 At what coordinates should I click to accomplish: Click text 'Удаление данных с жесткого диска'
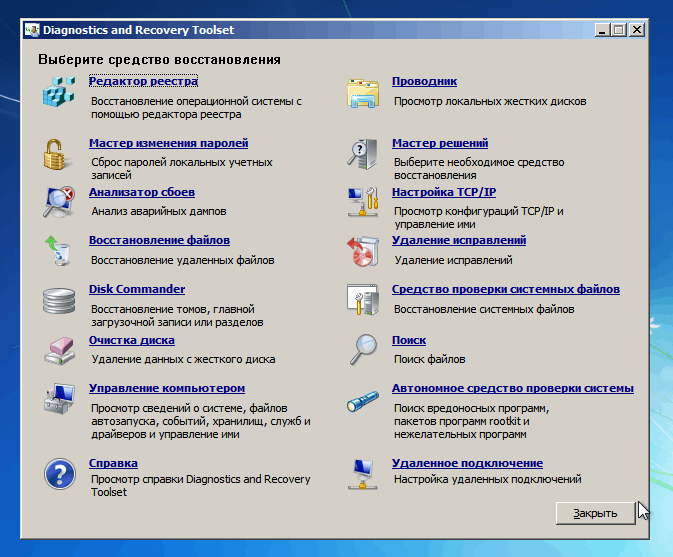183,360
